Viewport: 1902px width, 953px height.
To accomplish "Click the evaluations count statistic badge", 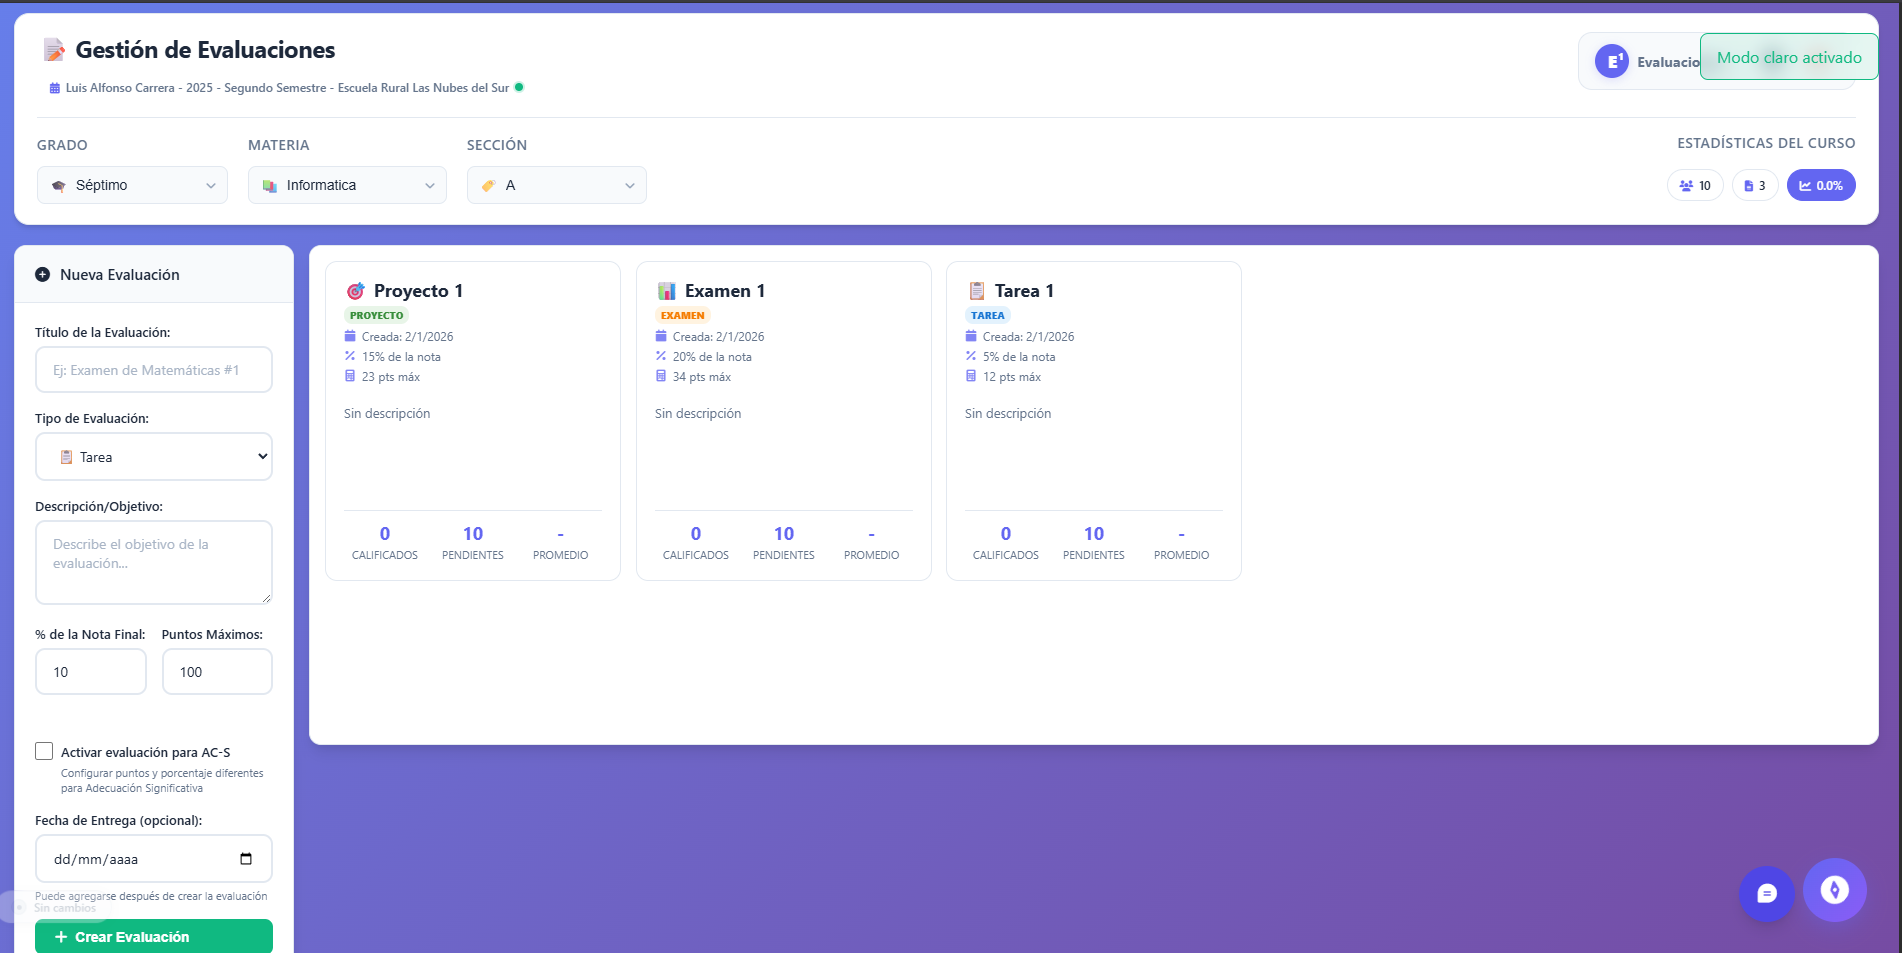I will 1754,186.
